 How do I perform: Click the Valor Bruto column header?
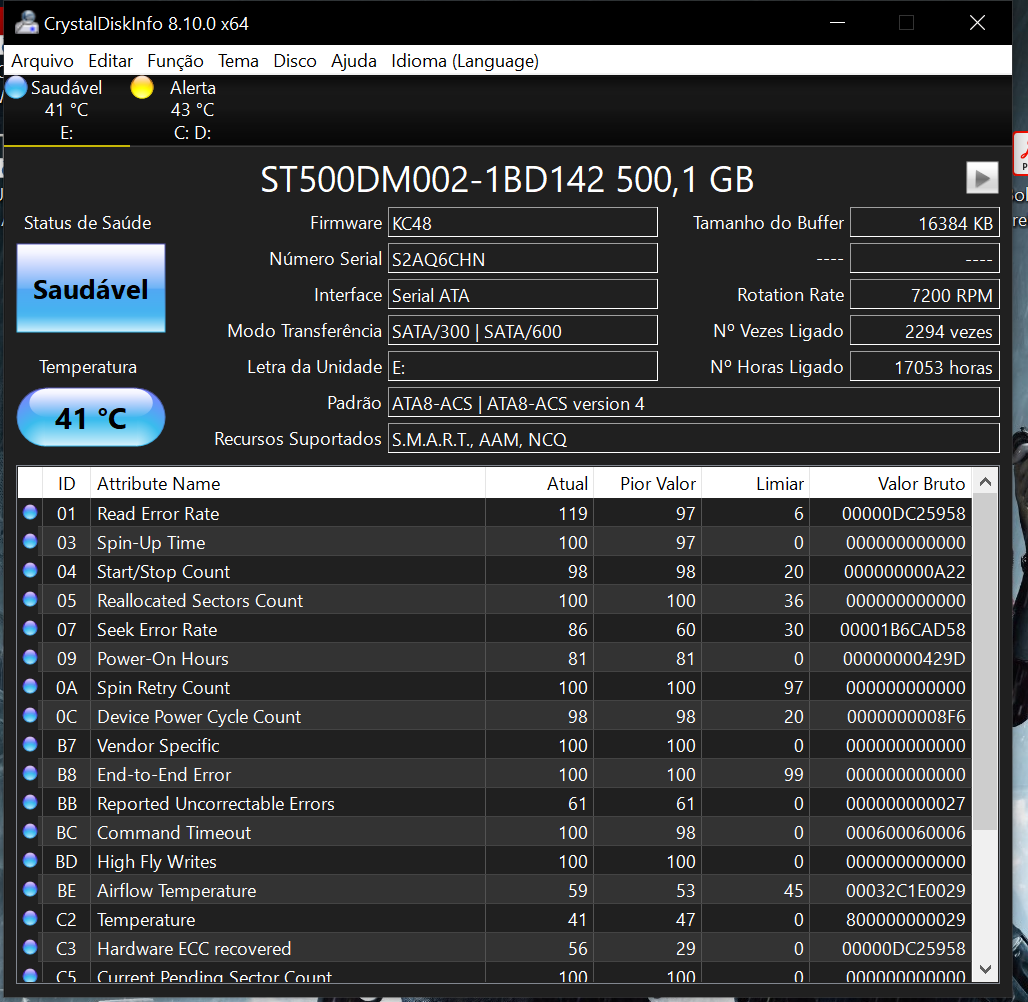(x=890, y=483)
